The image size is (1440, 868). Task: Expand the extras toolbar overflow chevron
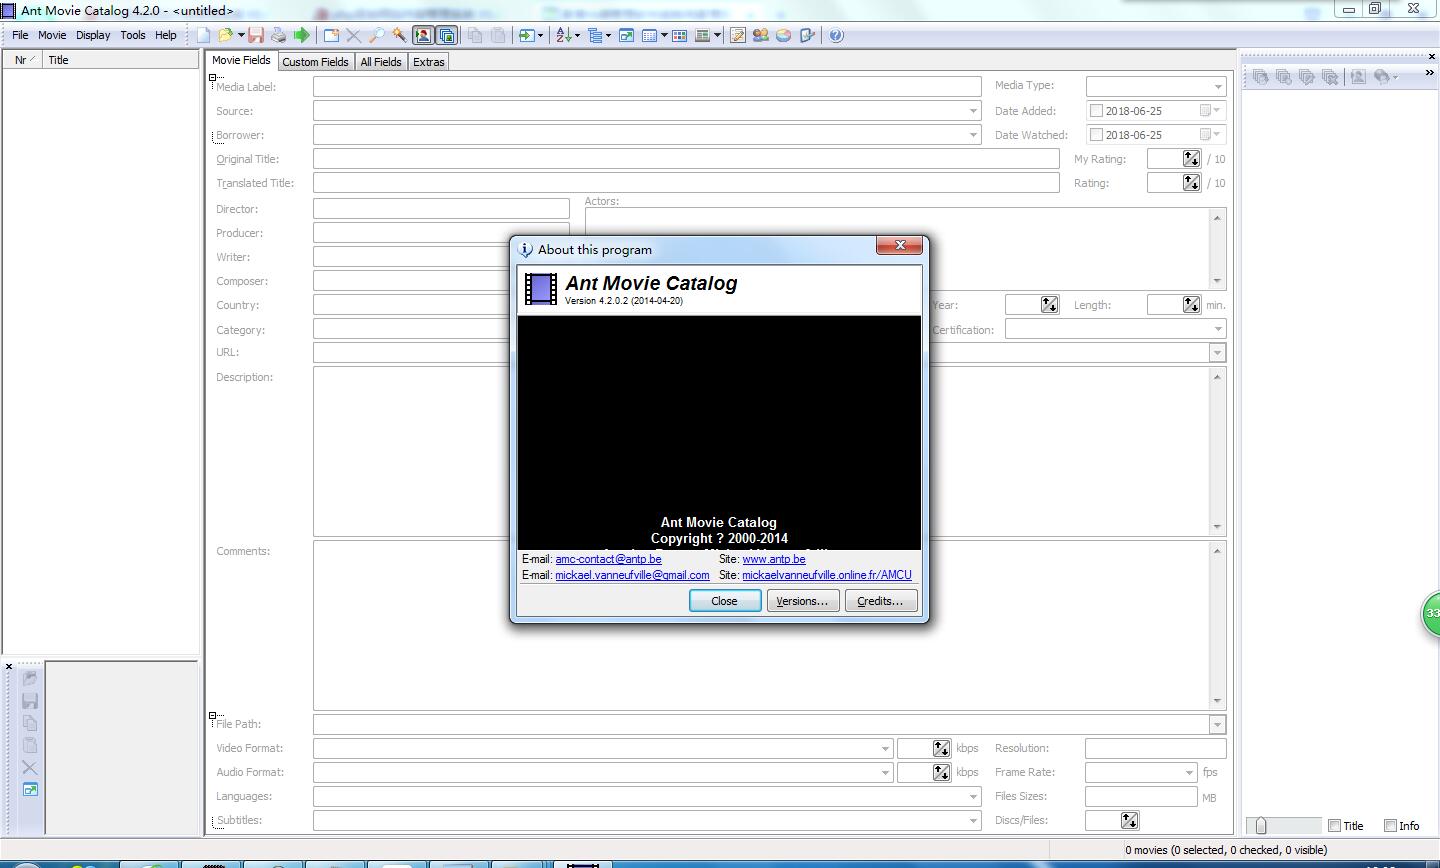(1429, 73)
